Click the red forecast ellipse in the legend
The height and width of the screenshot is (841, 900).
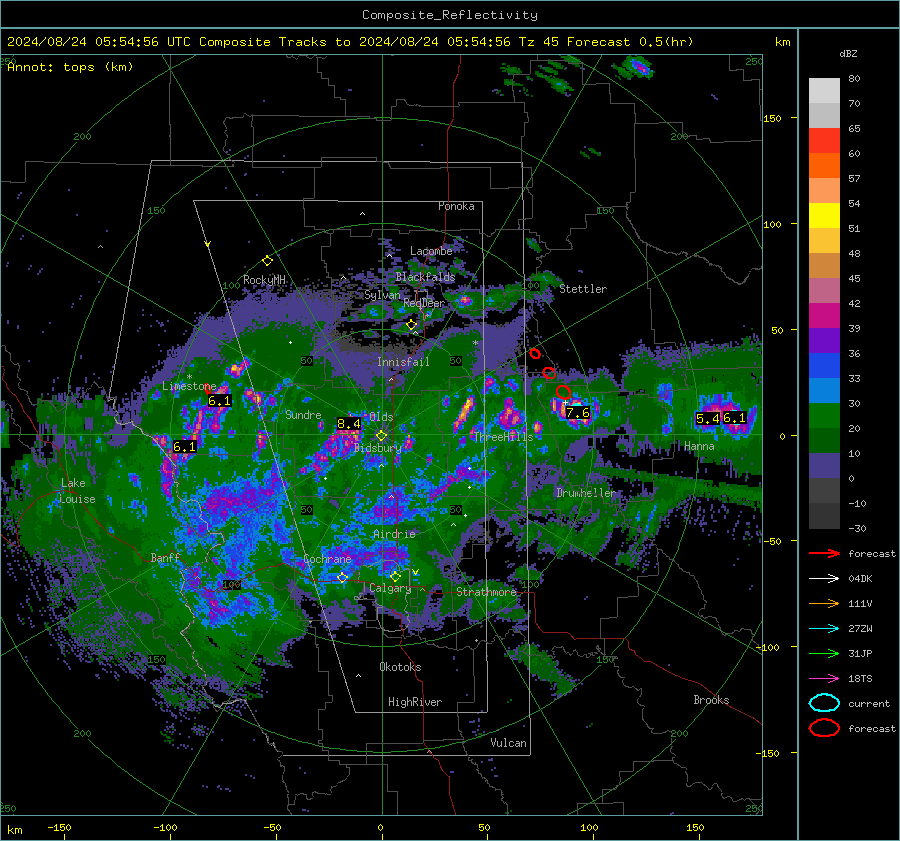(824, 728)
